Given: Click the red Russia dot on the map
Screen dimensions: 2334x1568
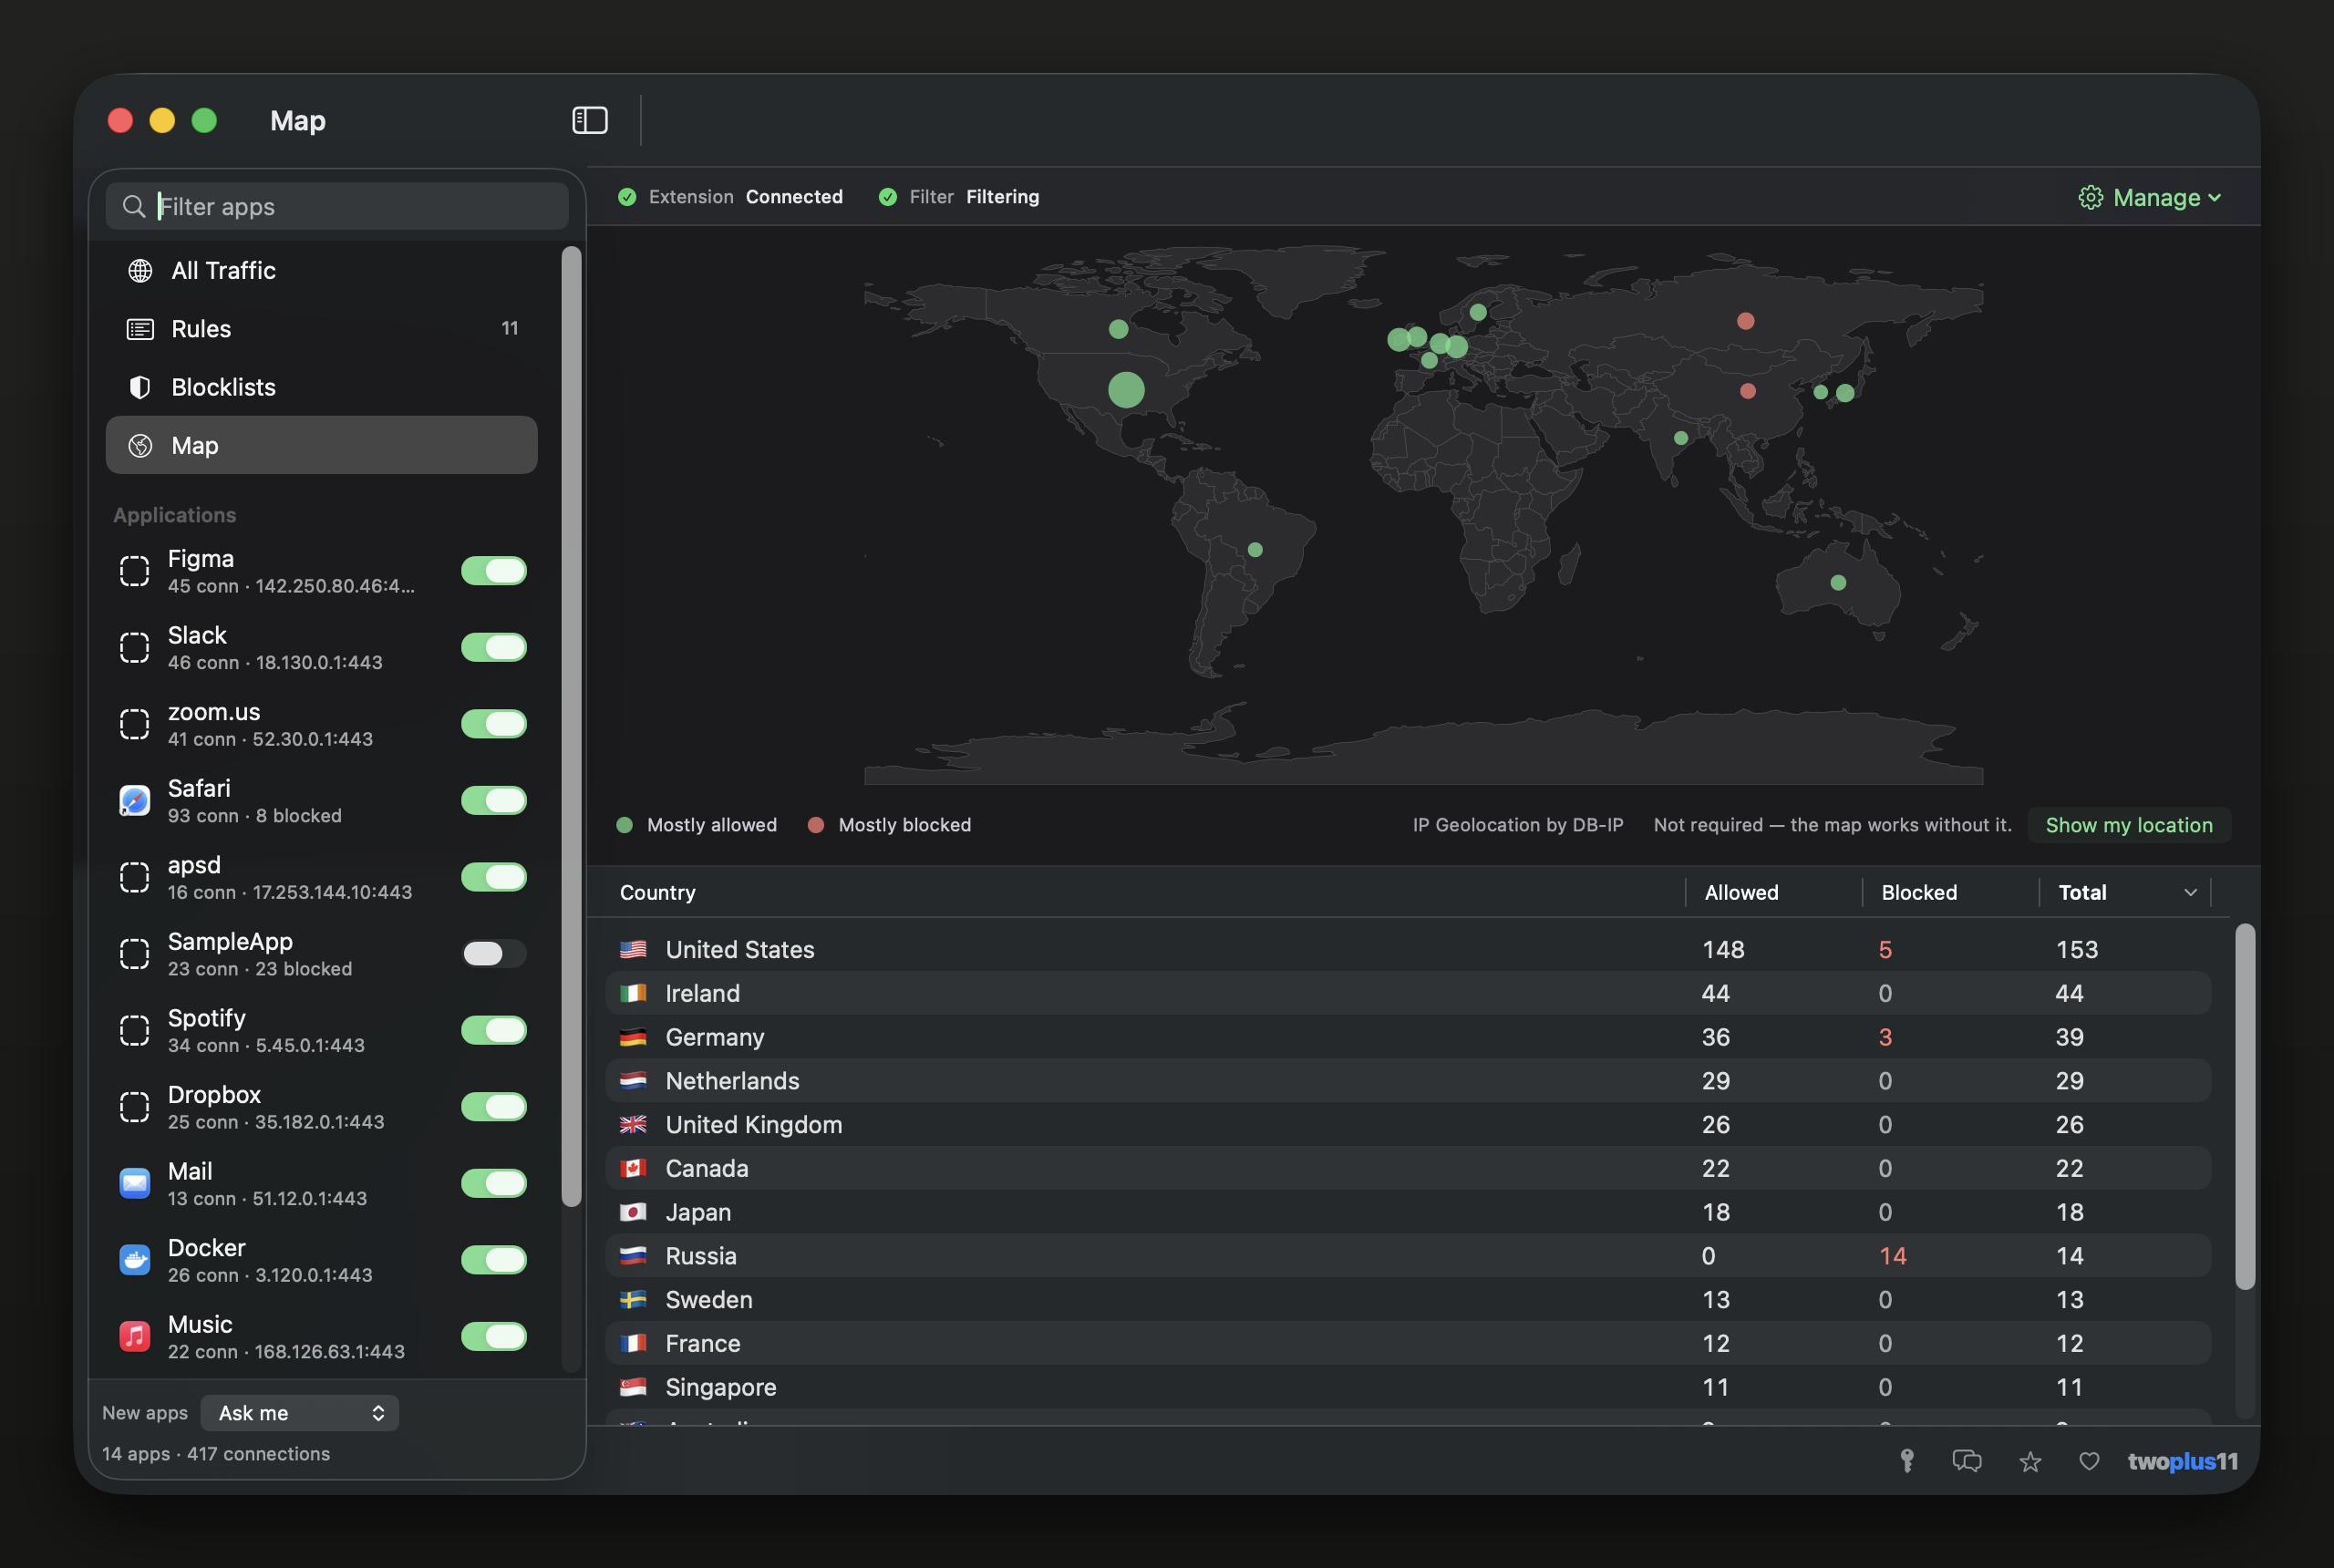Looking at the screenshot, I should 1745,321.
